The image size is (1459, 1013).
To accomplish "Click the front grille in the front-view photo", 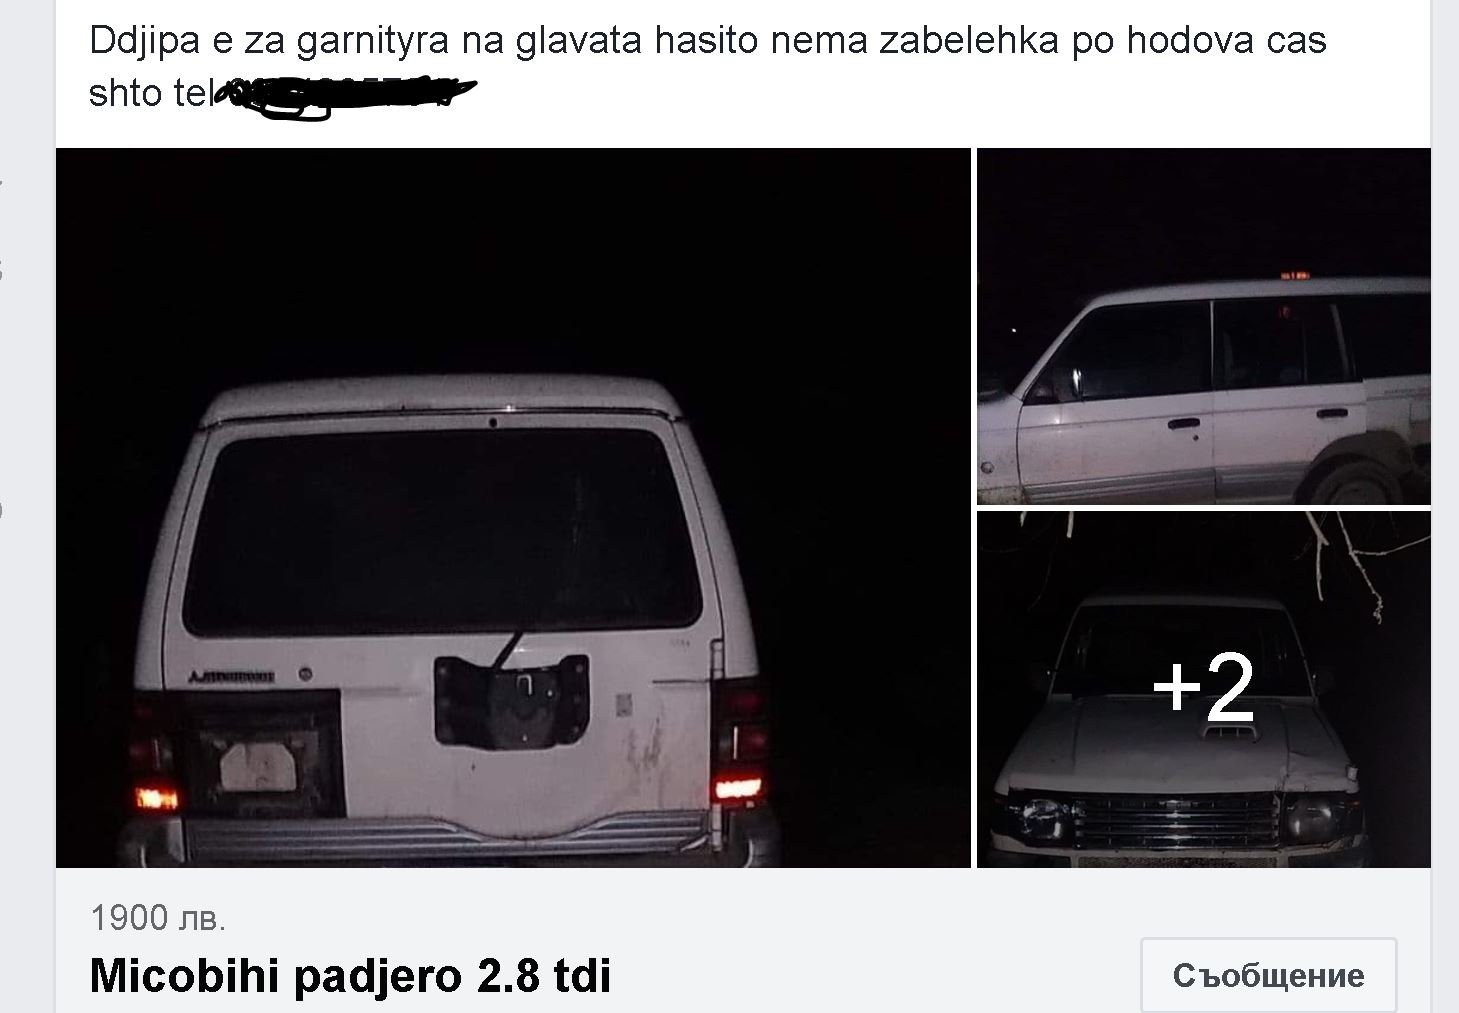I will [x=1175, y=821].
